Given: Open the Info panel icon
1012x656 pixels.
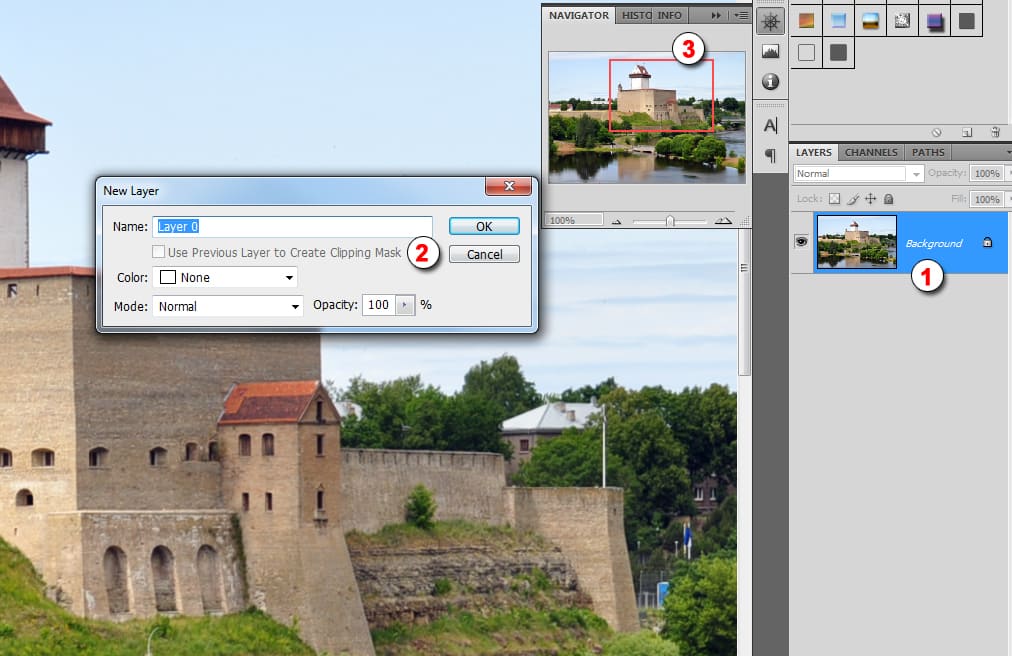Looking at the screenshot, I should (770, 81).
